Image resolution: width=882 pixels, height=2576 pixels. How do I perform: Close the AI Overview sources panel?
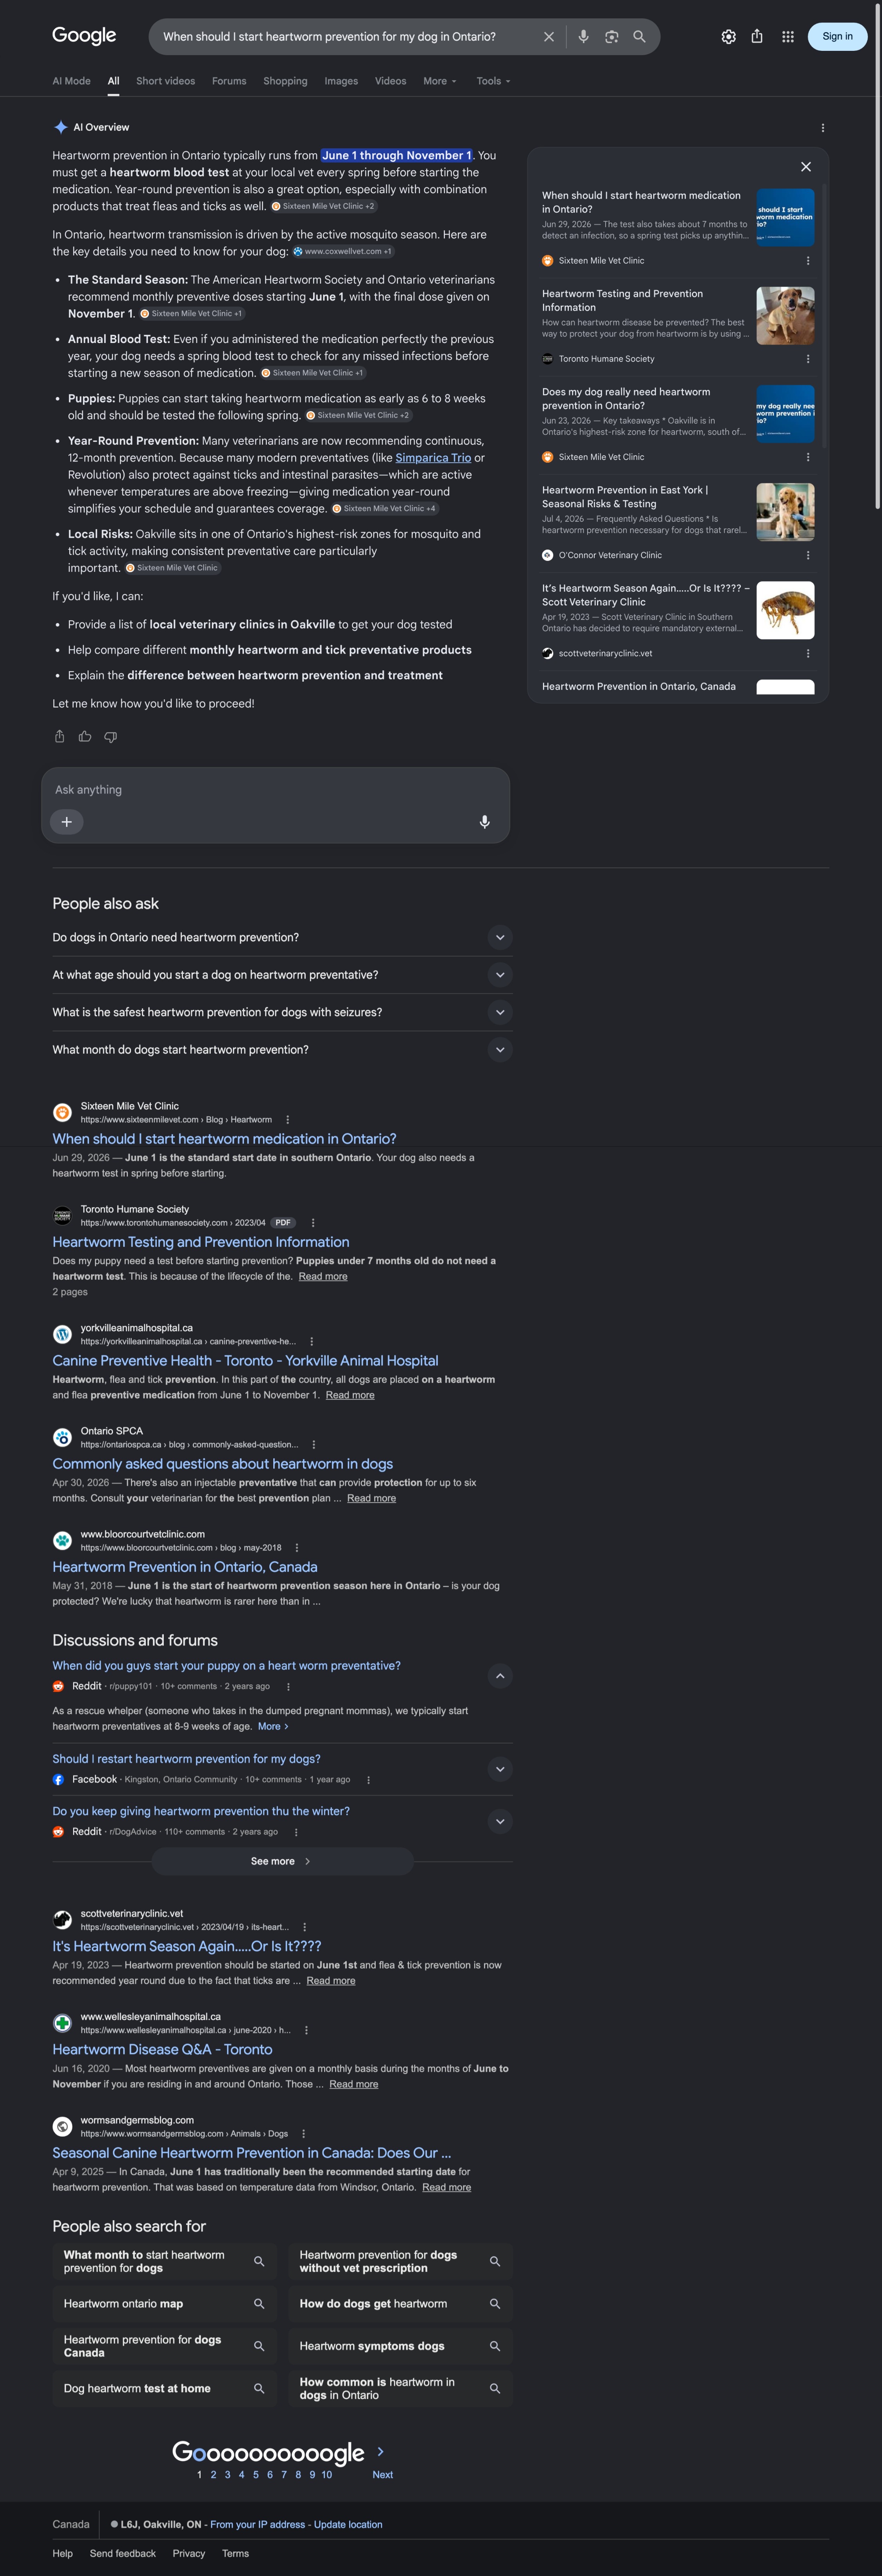point(806,167)
